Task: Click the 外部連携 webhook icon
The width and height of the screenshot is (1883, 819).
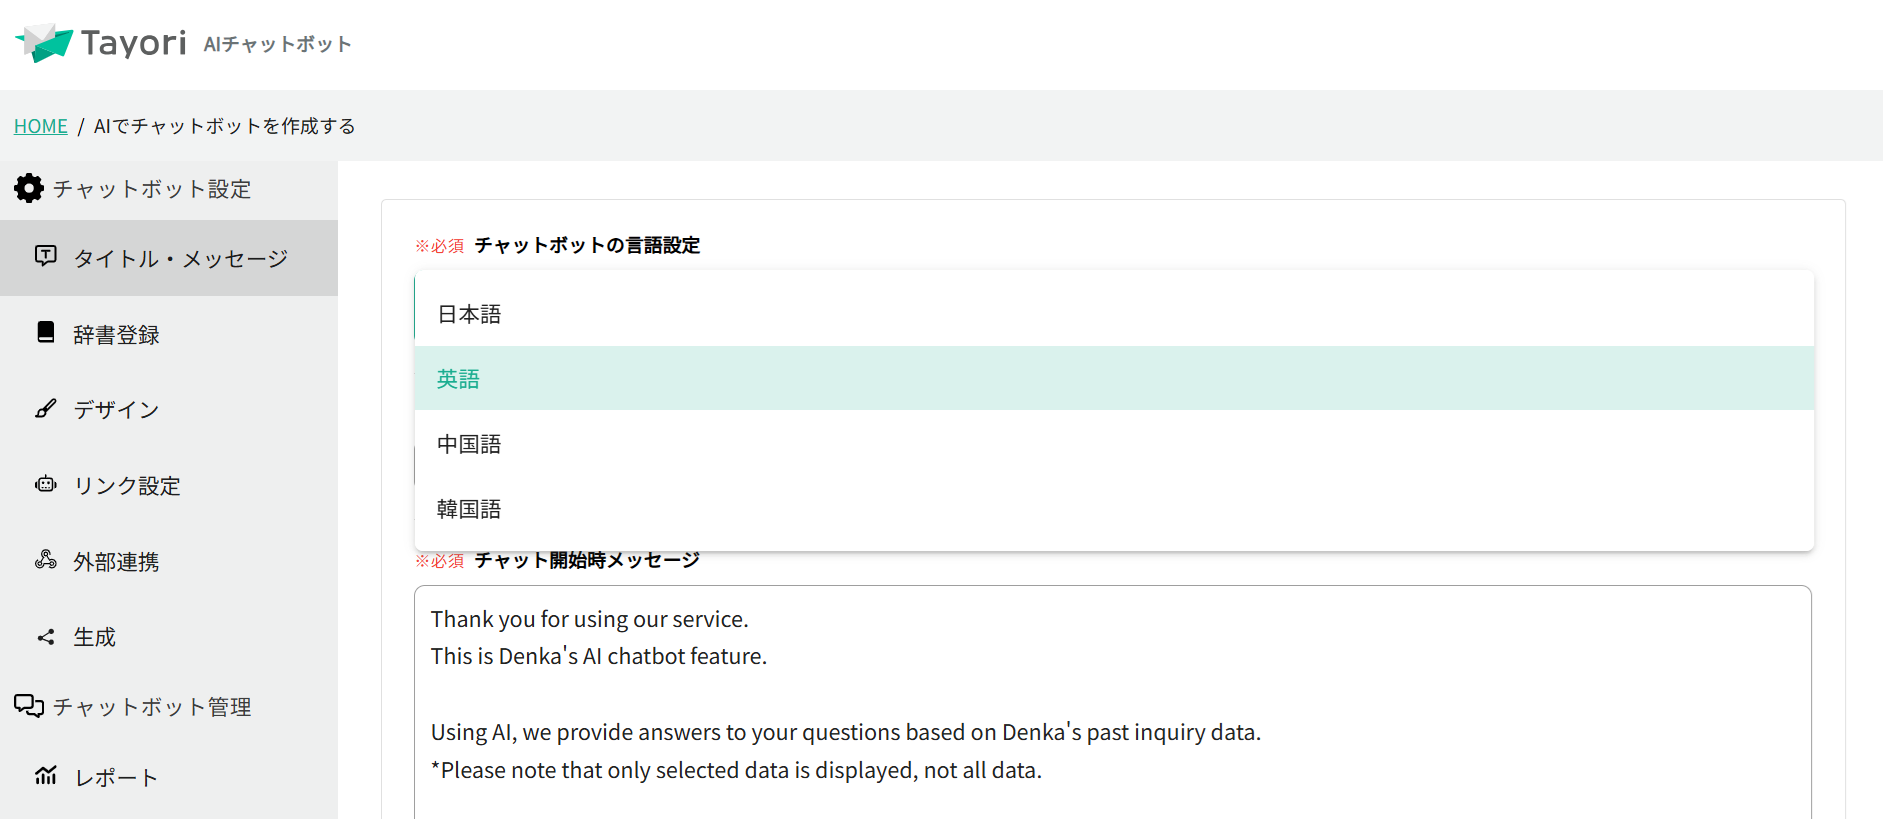Action: point(46,560)
